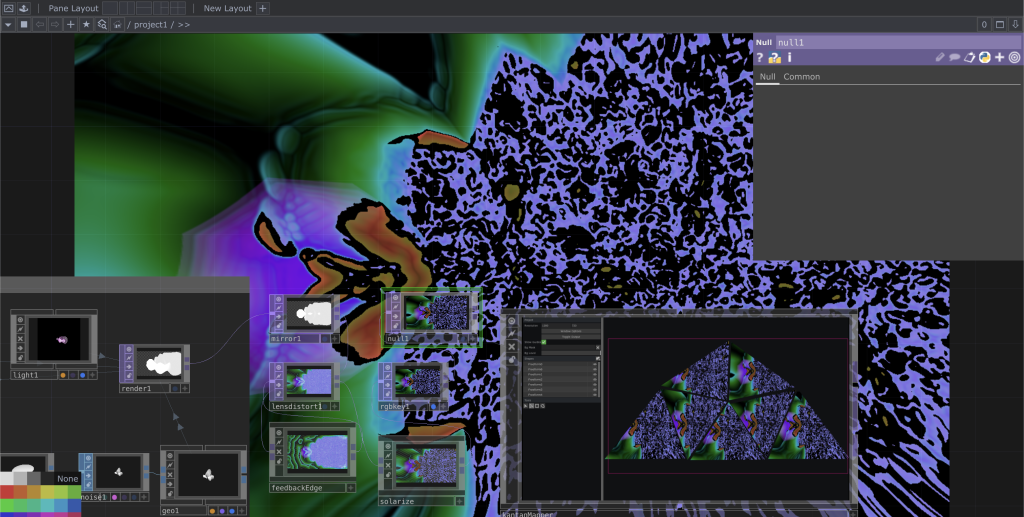The width and height of the screenshot is (1024, 517).
Task: Select the Null parameter page tab
Action: click(767, 77)
